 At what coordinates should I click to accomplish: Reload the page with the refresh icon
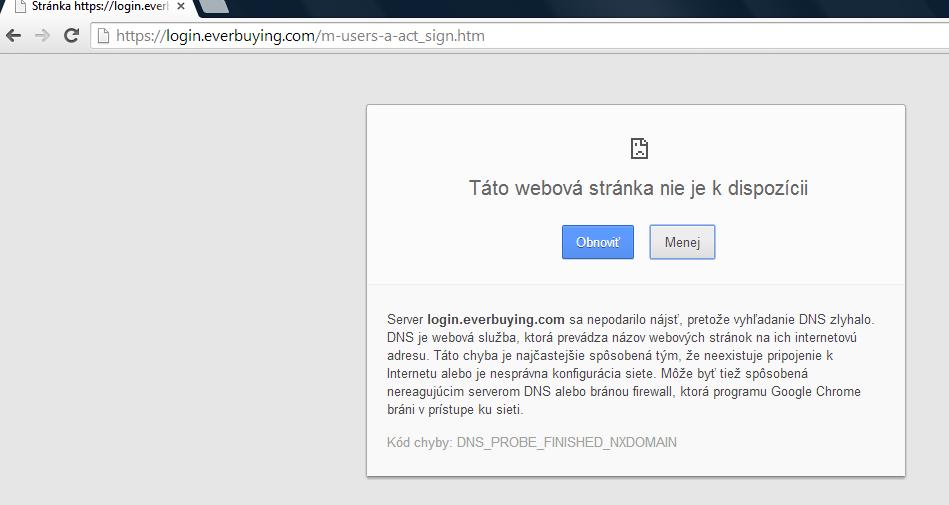[x=71, y=36]
